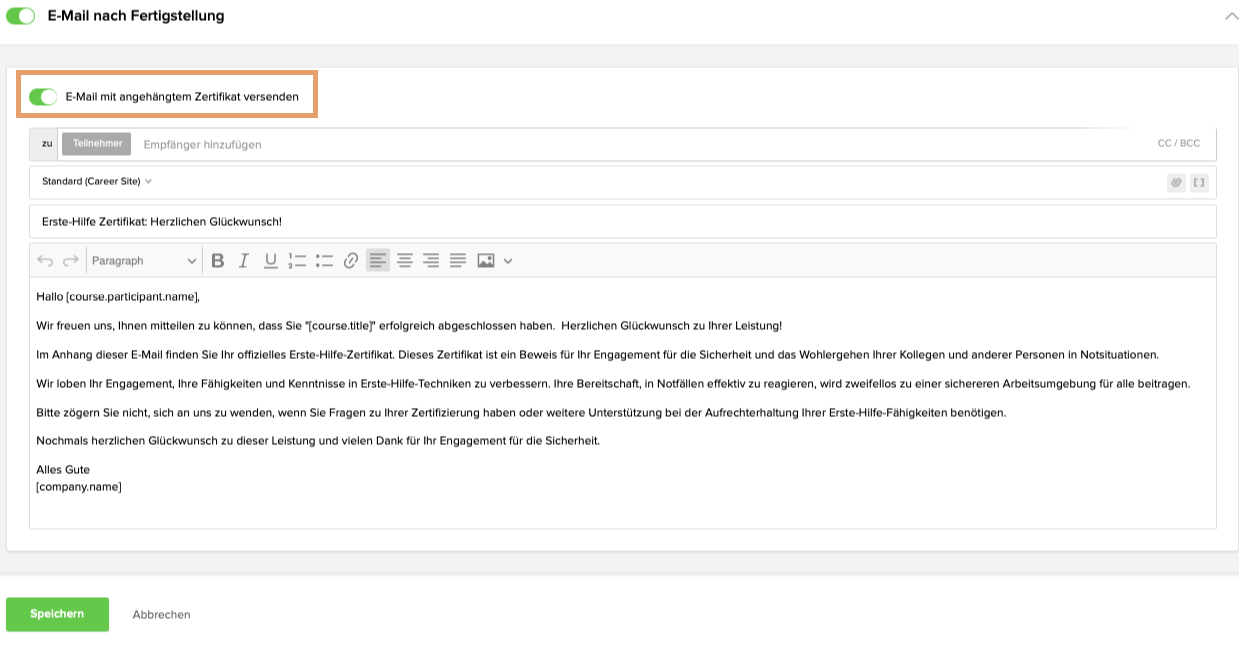
Task: Open the placeholder brackets tool
Action: coord(1198,182)
